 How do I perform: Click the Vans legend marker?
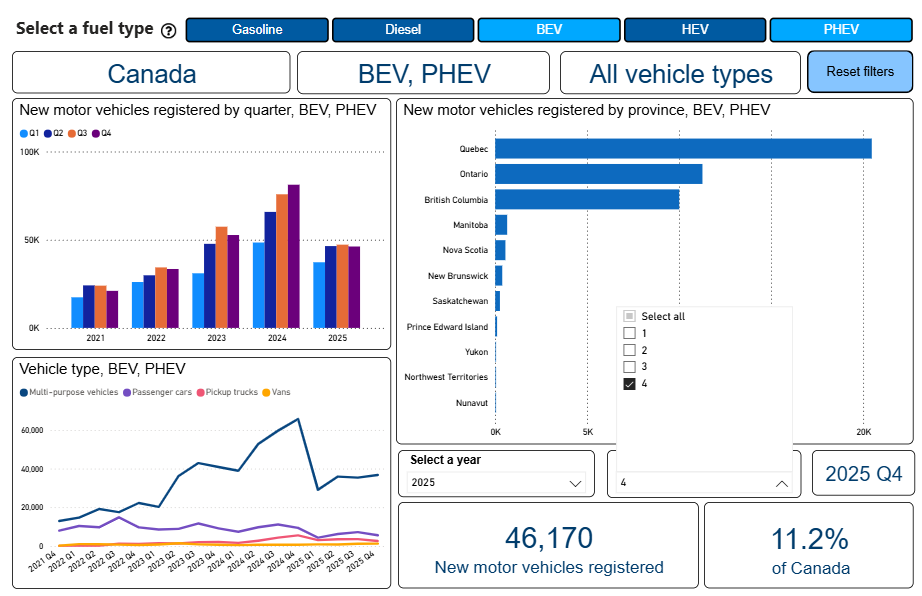pos(265,392)
